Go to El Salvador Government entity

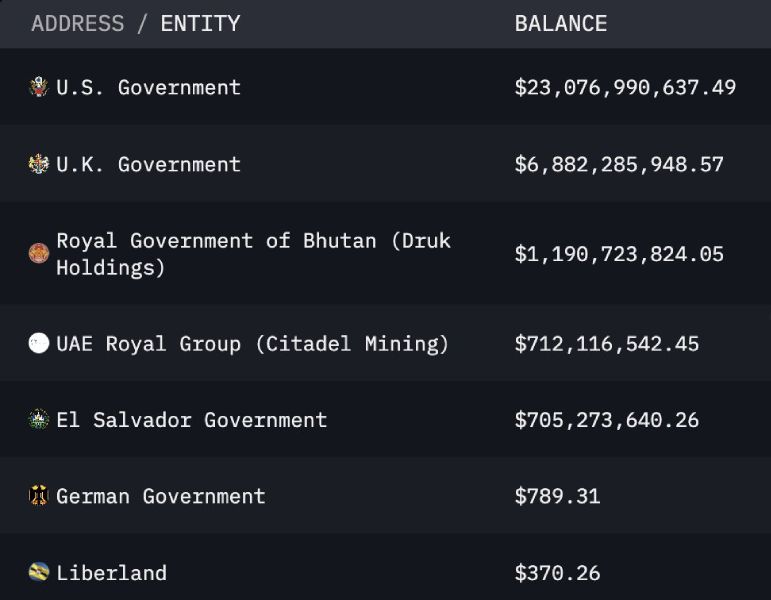[x=191, y=420]
